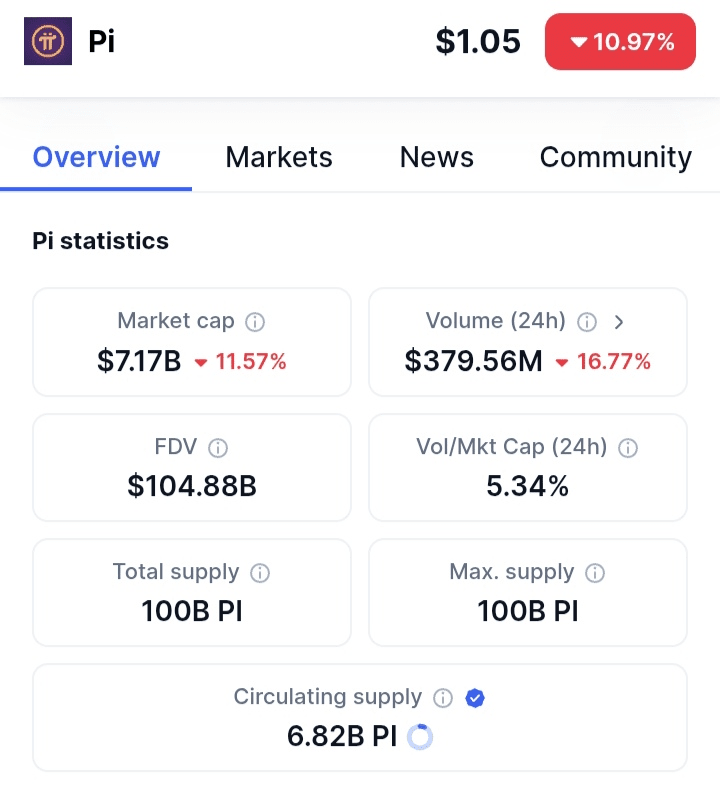Click the Total supply info icon
720x788 pixels.
tap(259, 573)
